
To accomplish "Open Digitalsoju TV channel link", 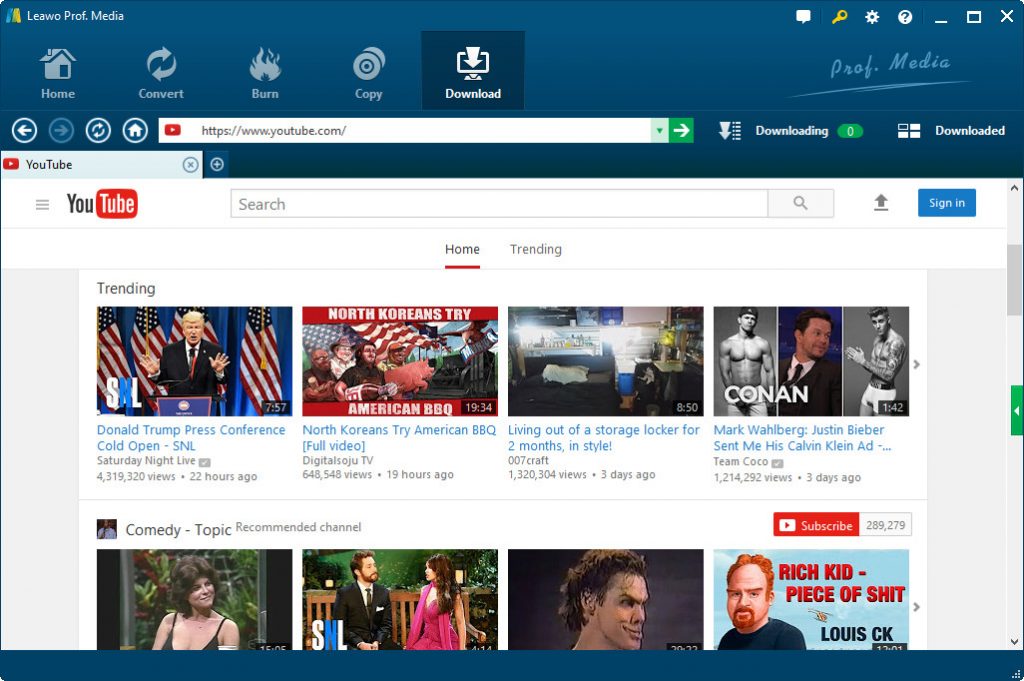I will click(x=338, y=460).
